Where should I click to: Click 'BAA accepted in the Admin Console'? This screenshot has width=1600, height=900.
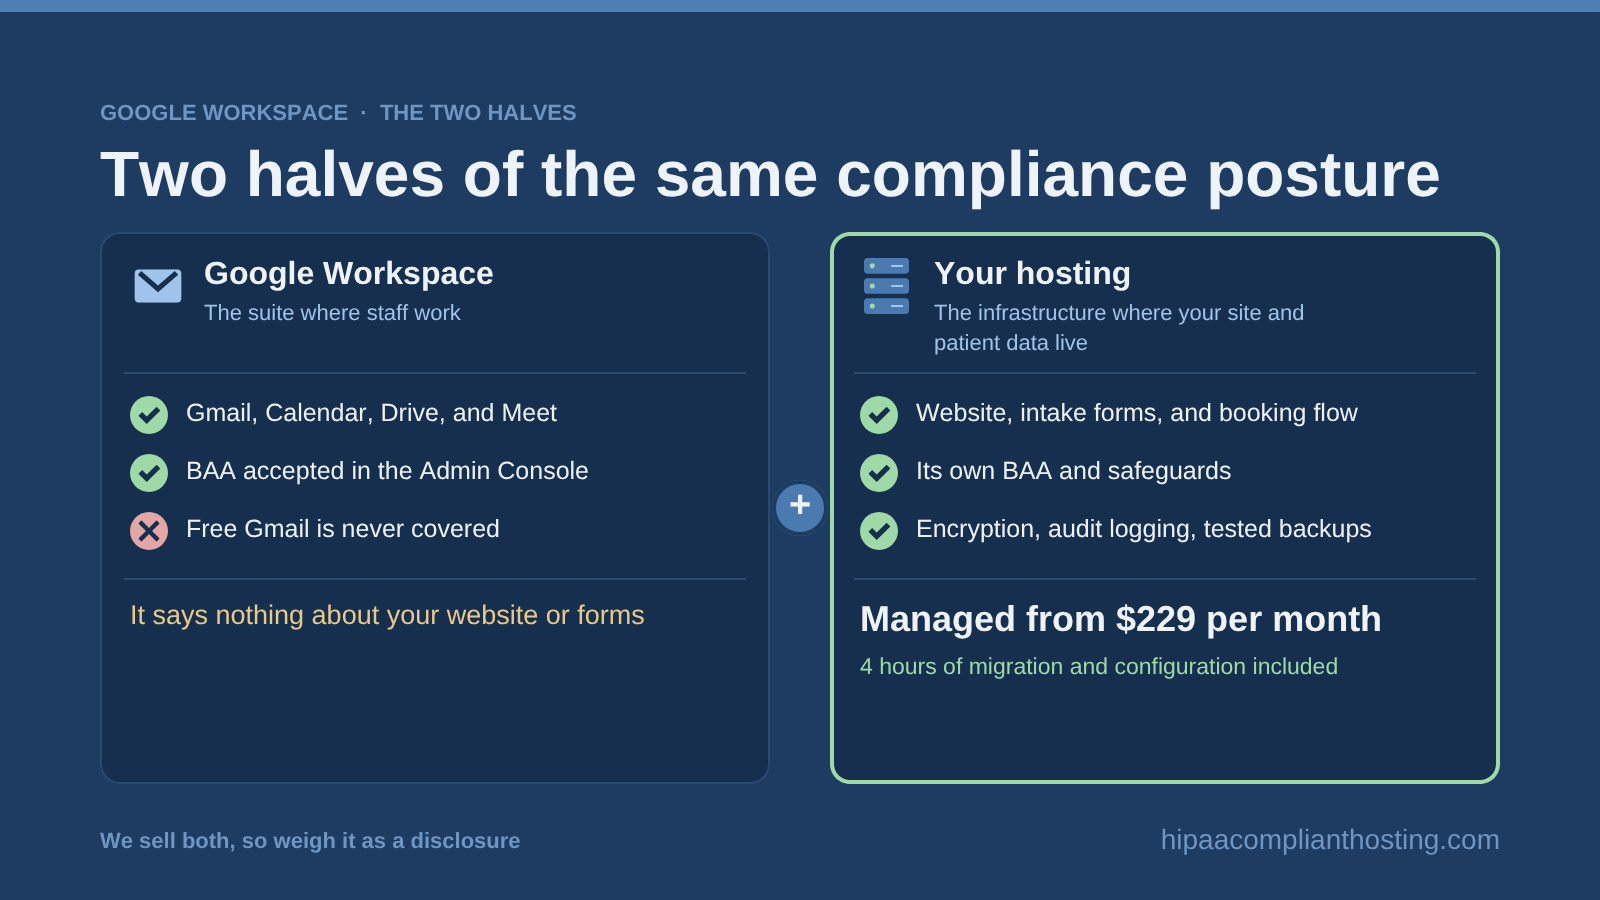(x=387, y=471)
